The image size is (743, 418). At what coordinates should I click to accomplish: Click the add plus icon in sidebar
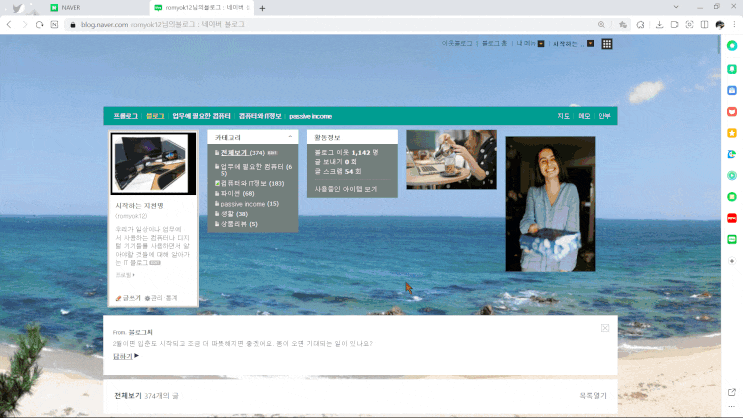pos(732,261)
